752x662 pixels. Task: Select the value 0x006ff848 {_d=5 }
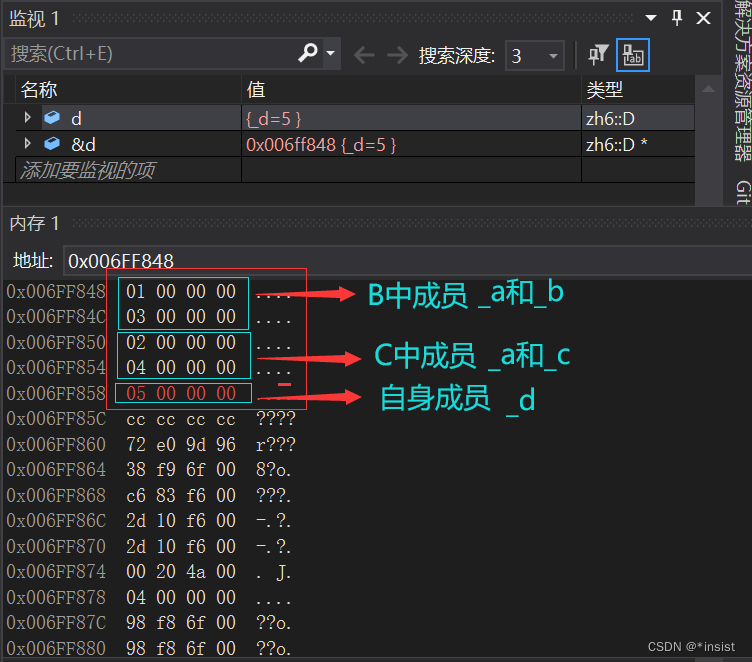click(x=321, y=144)
